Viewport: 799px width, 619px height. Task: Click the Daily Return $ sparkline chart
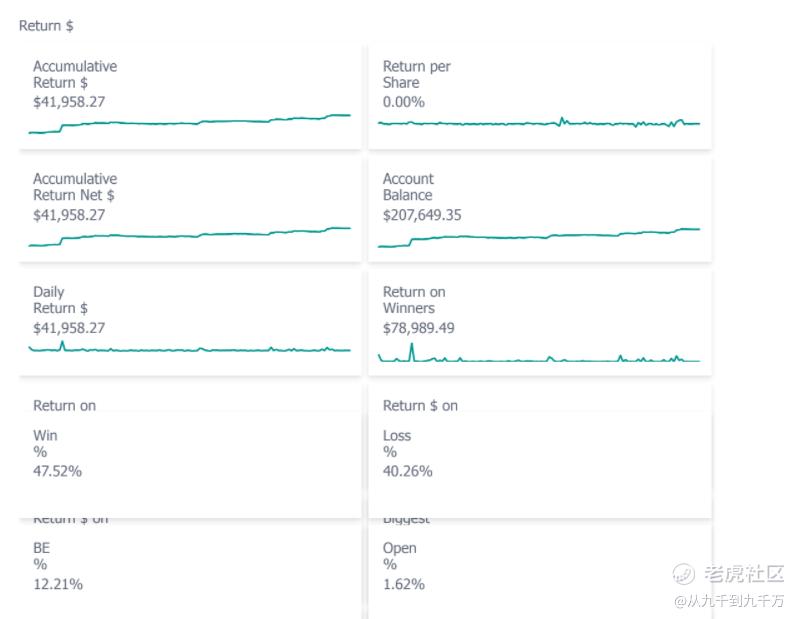click(190, 348)
